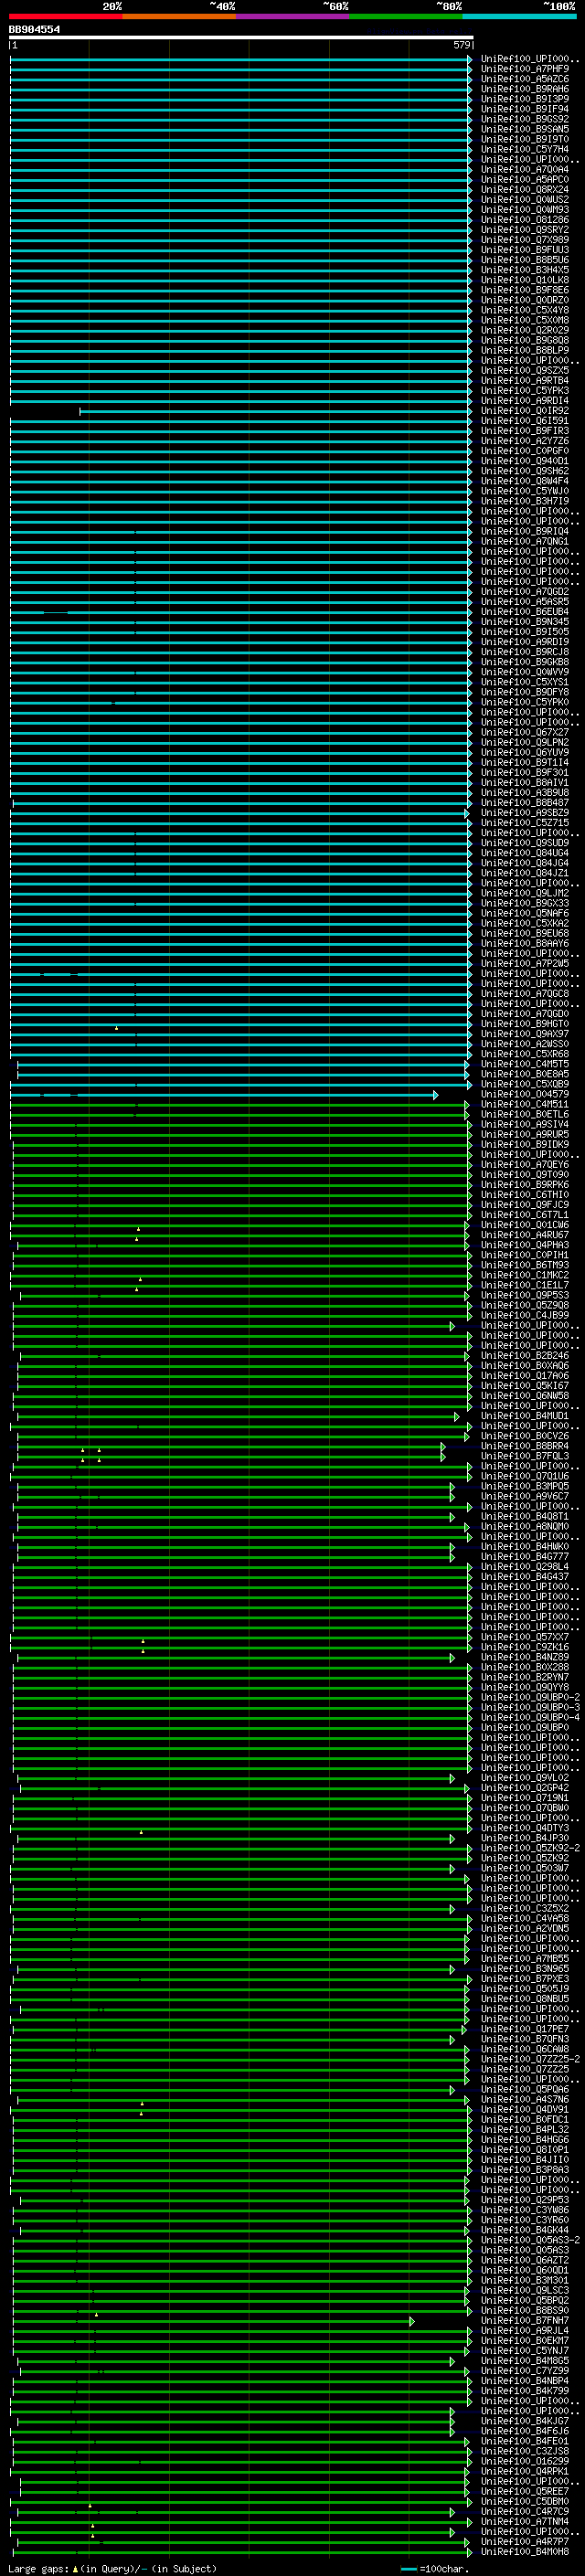Click hit label UniRef100_B8BRR4
The image size is (585, 2576).
524,1446
